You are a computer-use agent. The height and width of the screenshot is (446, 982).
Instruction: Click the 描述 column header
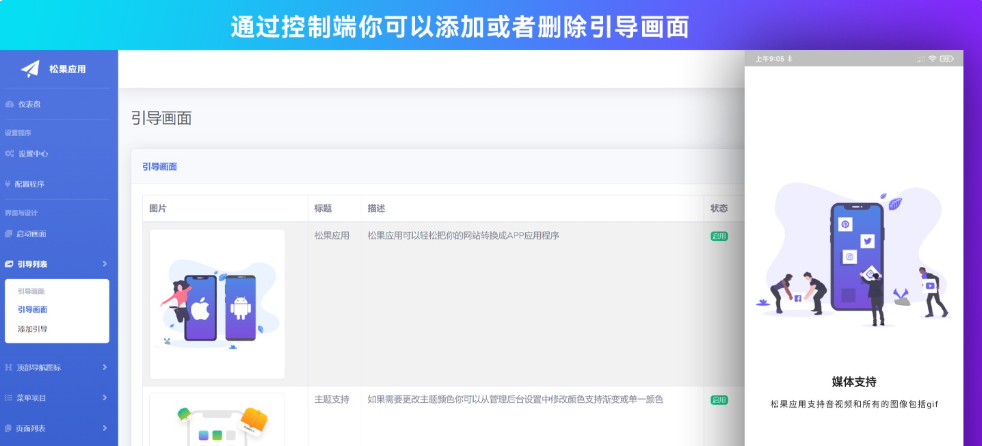(x=376, y=209)
